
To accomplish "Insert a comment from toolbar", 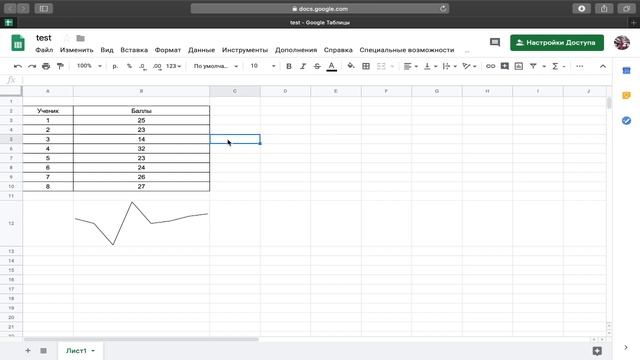I will (504, 66).
